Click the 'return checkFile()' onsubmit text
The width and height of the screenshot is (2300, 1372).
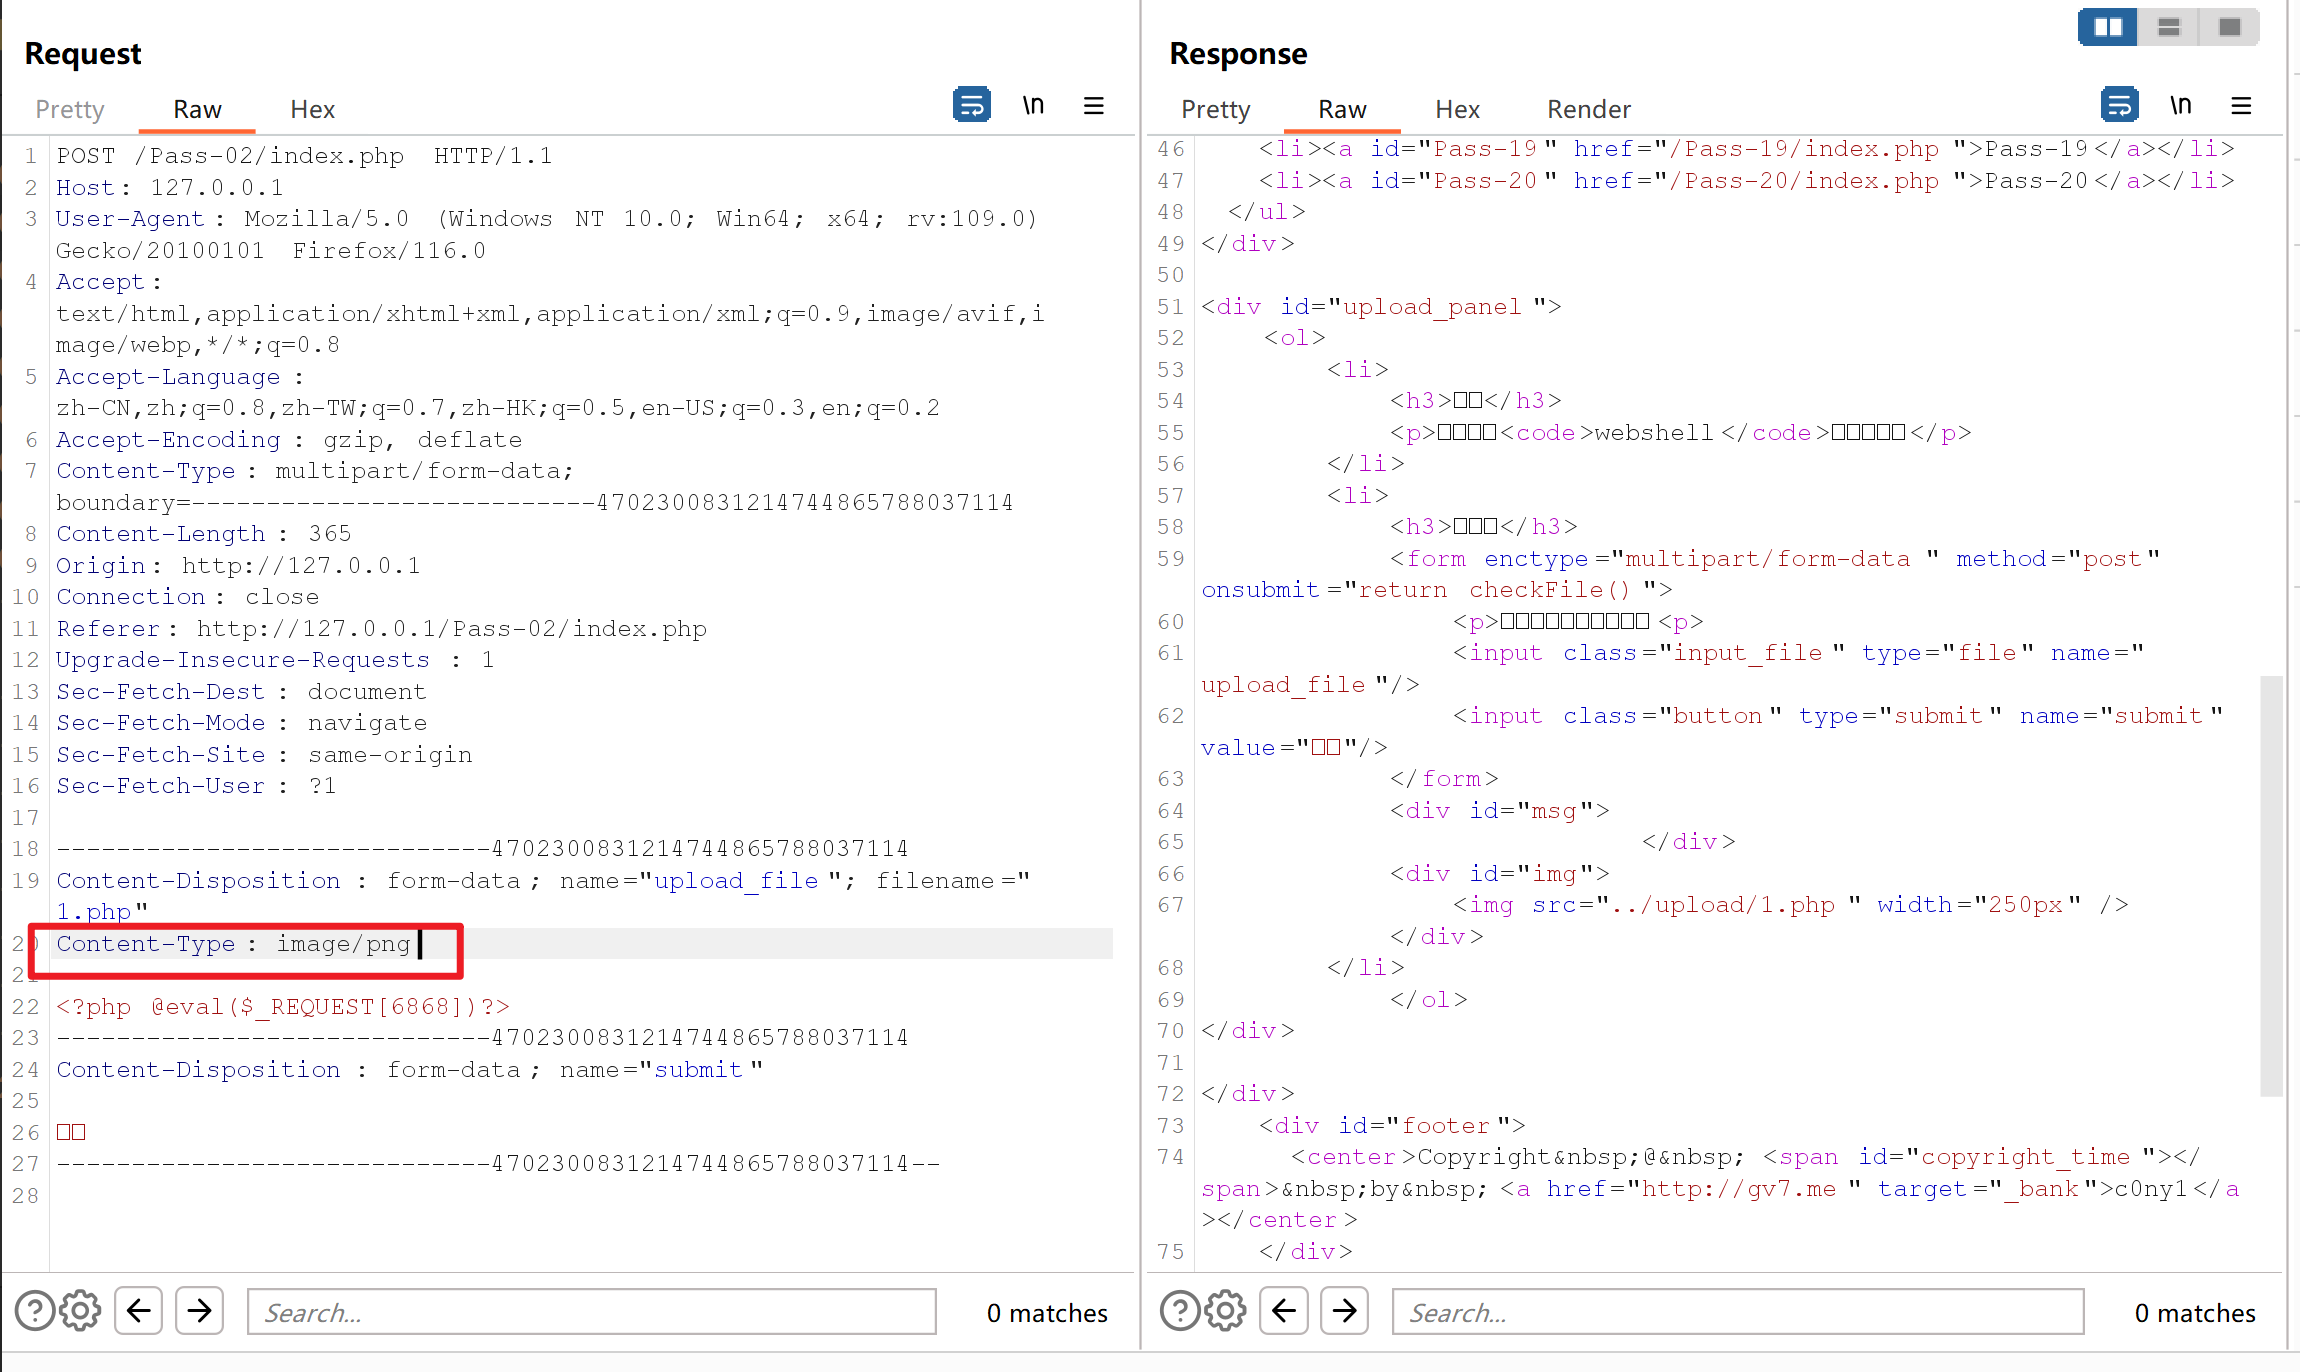1494,590
